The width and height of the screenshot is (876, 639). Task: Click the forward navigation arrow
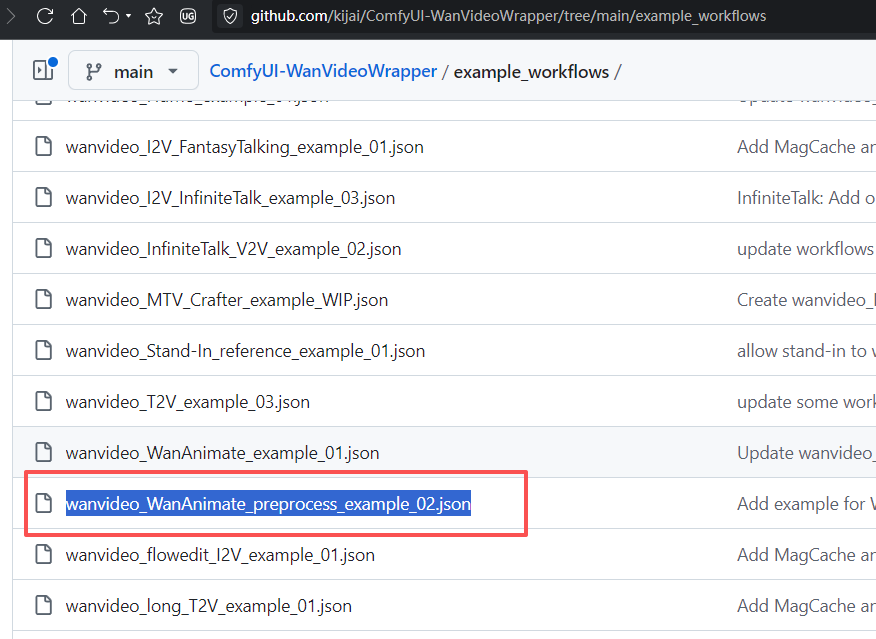point(11,16)
